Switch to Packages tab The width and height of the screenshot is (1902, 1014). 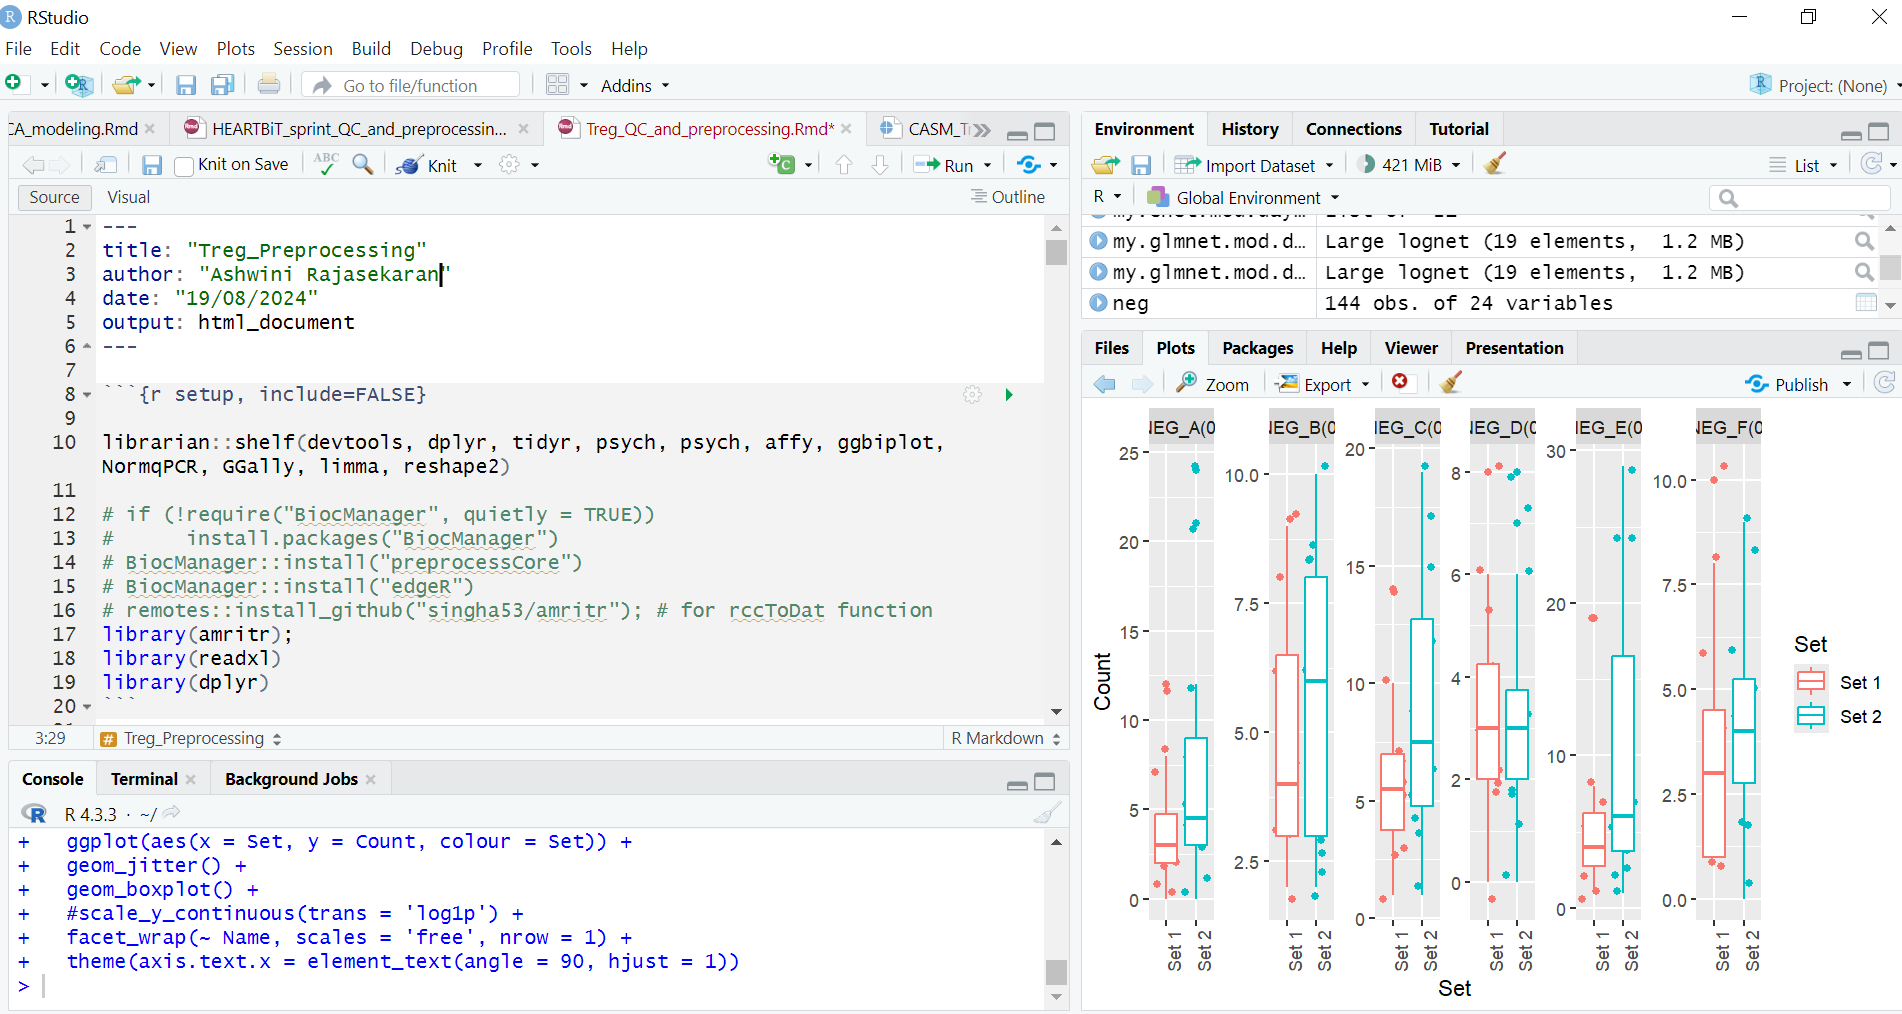click(x=1257, y=348)
